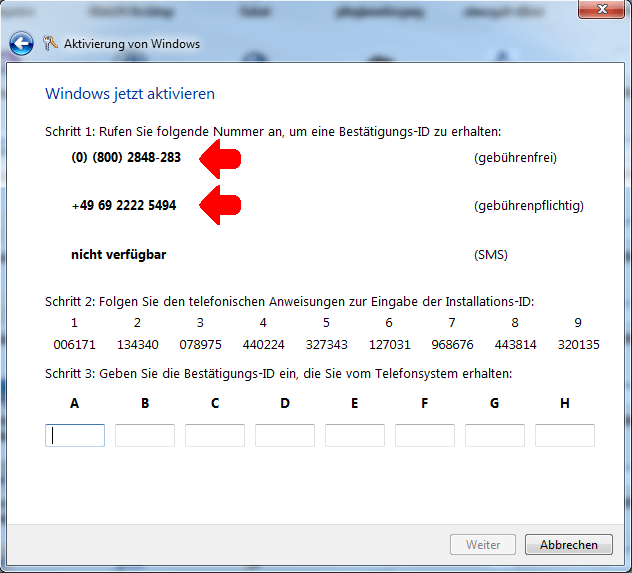Click the keys icon beside Aktivierung von Windows
Screen dimensions: 632x573
click(50, 44)
